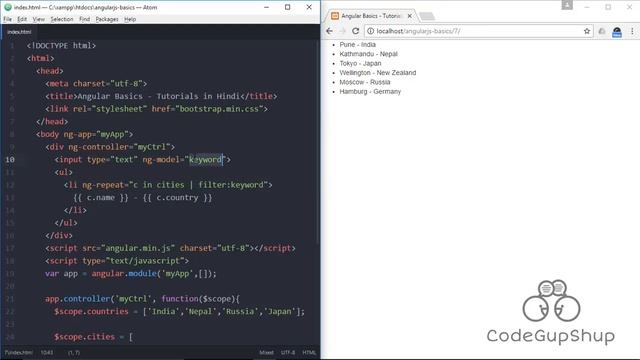
Task: Click the ng-controller myCtrl attribute
Action: coord(119,147)
